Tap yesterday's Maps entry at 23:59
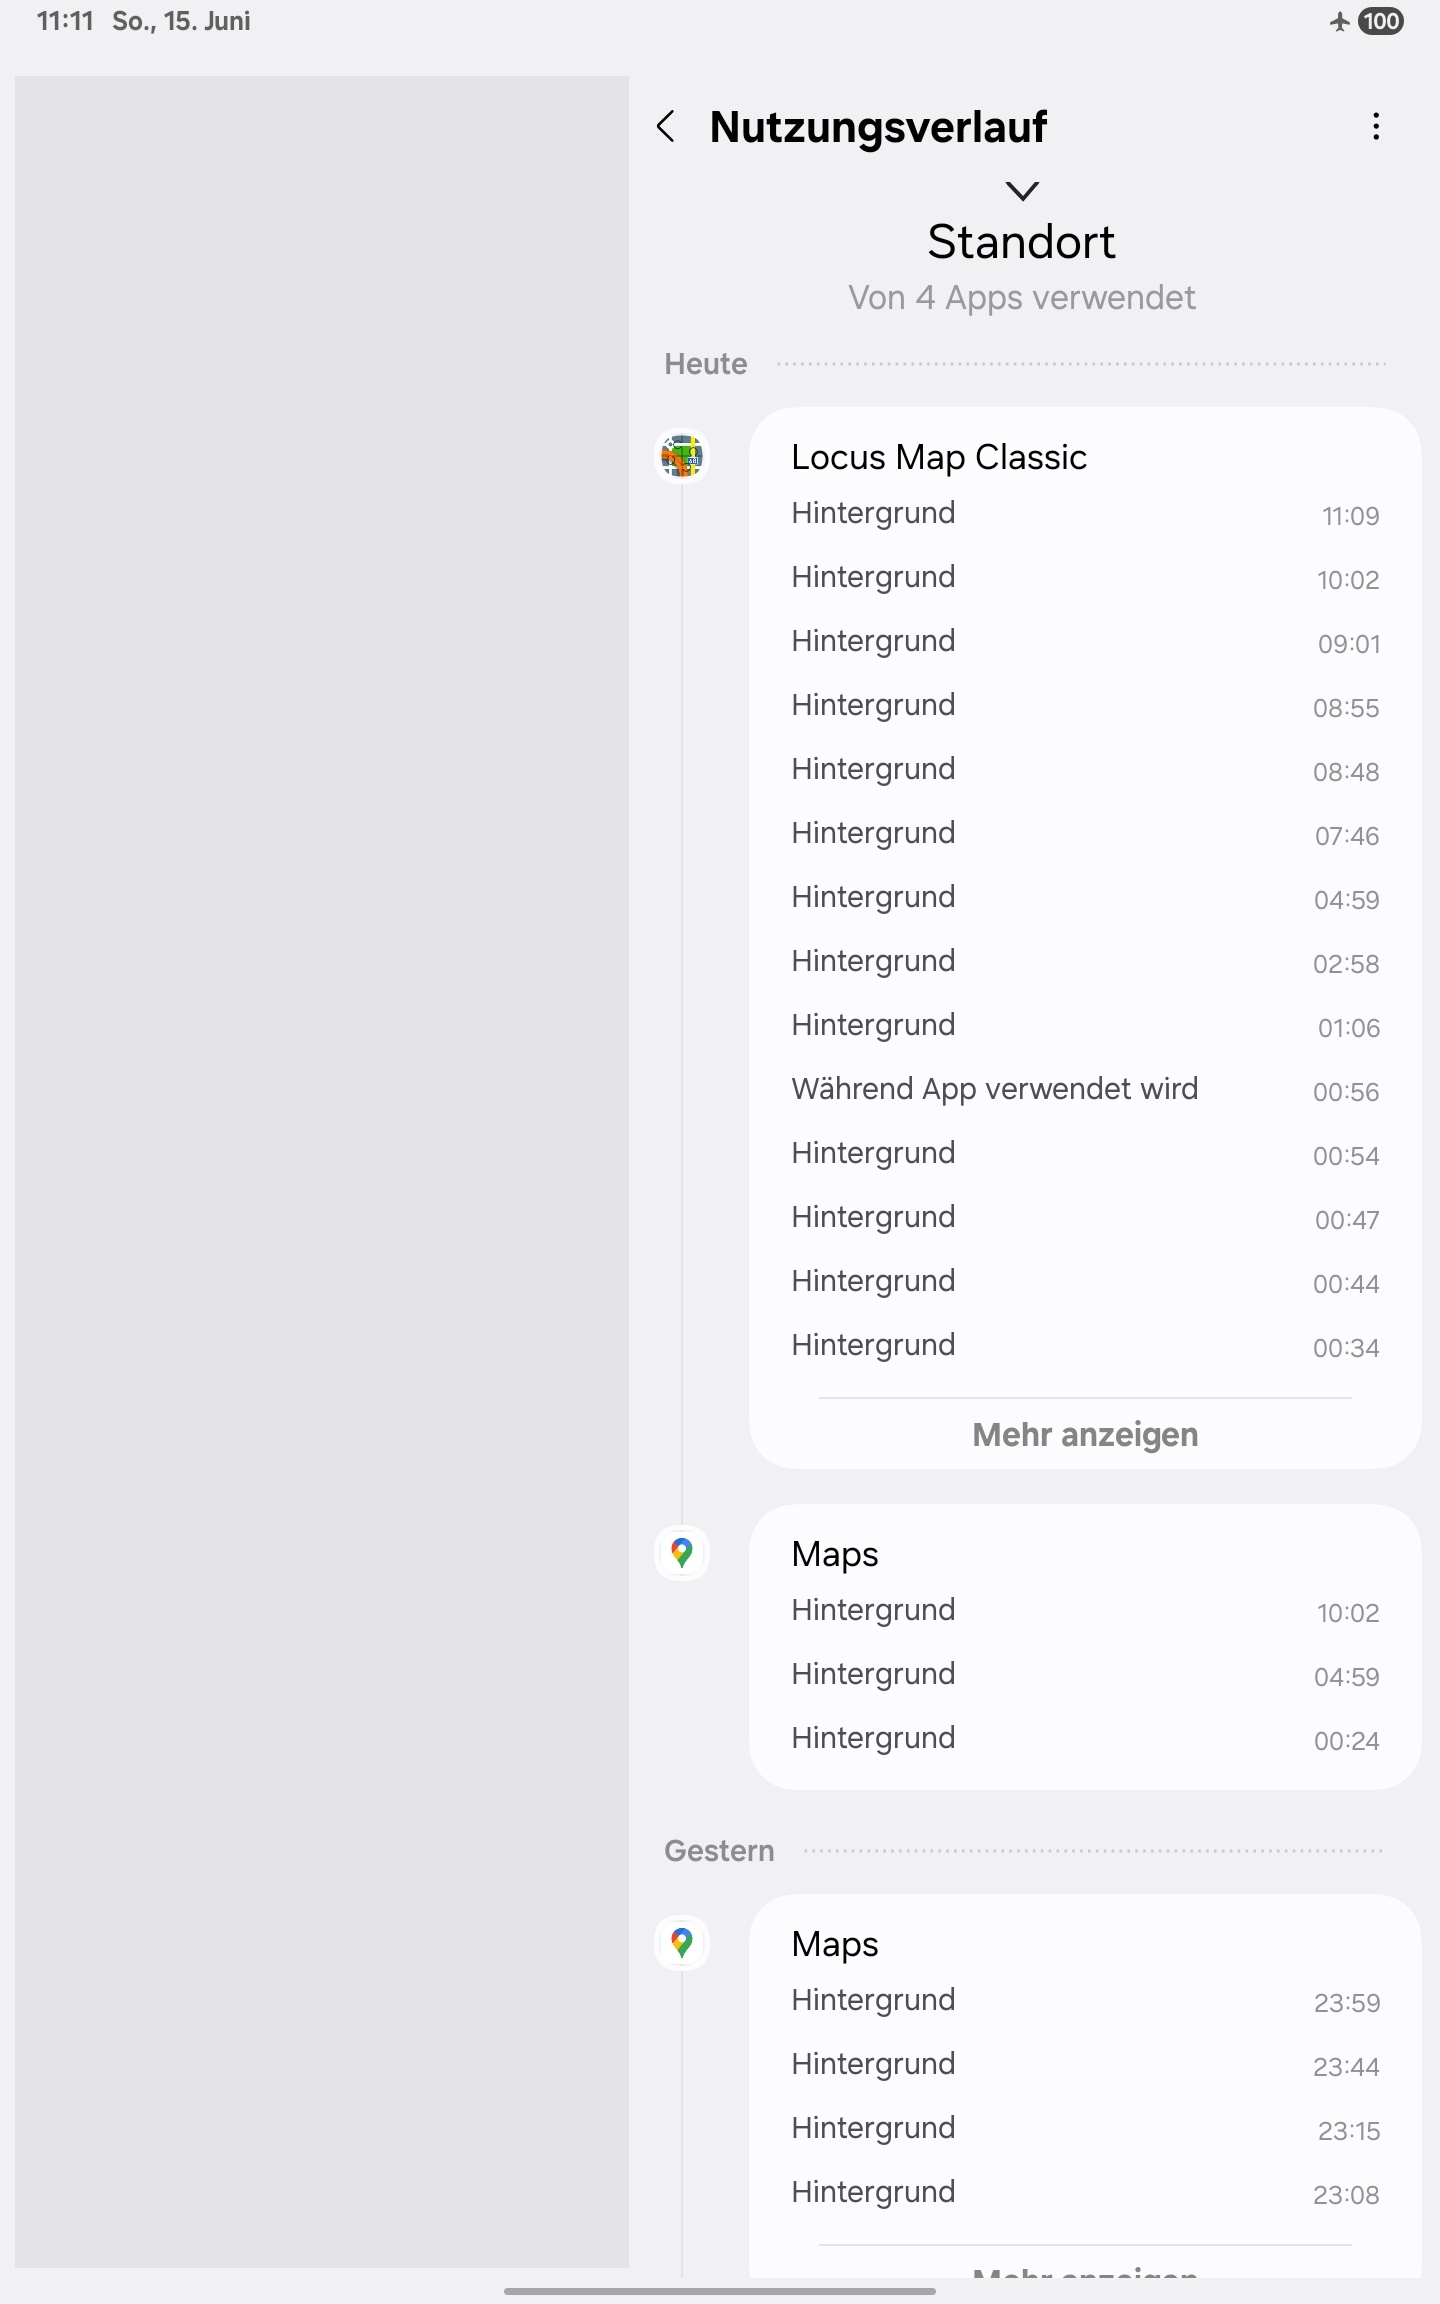The width and height of the screenshot is (1440, 2304). coord(1085,2001)
